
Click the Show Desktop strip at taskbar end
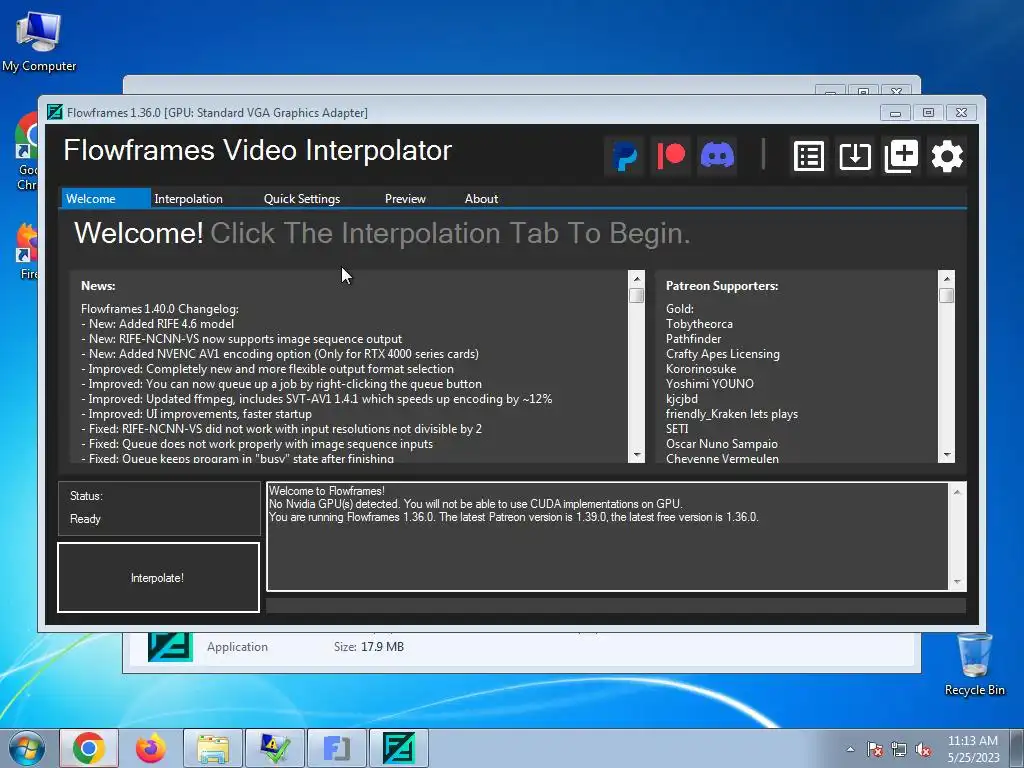[1017, 748]
